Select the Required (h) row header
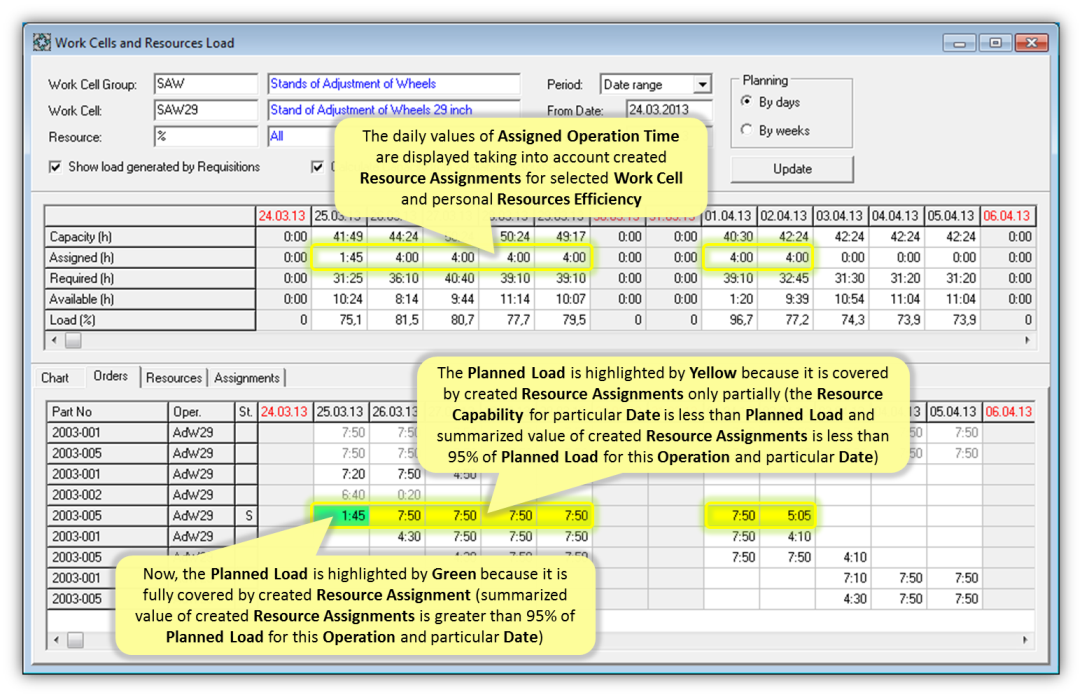The width and height of the screenshot is (1082, 697). click(x=150, y=278)
